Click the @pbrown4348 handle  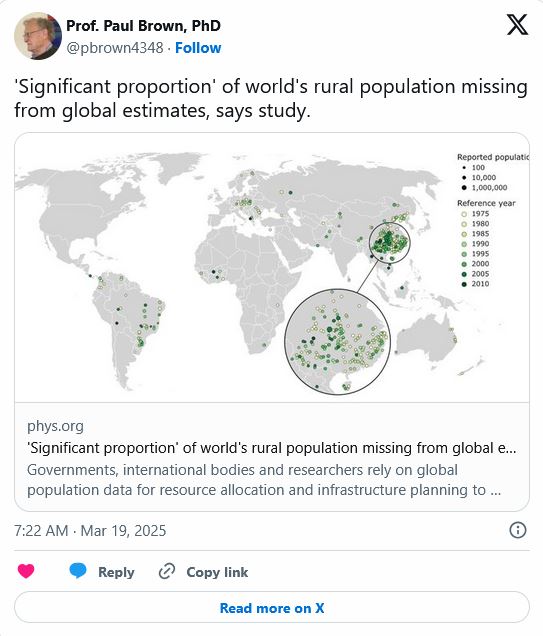[115, 48]
